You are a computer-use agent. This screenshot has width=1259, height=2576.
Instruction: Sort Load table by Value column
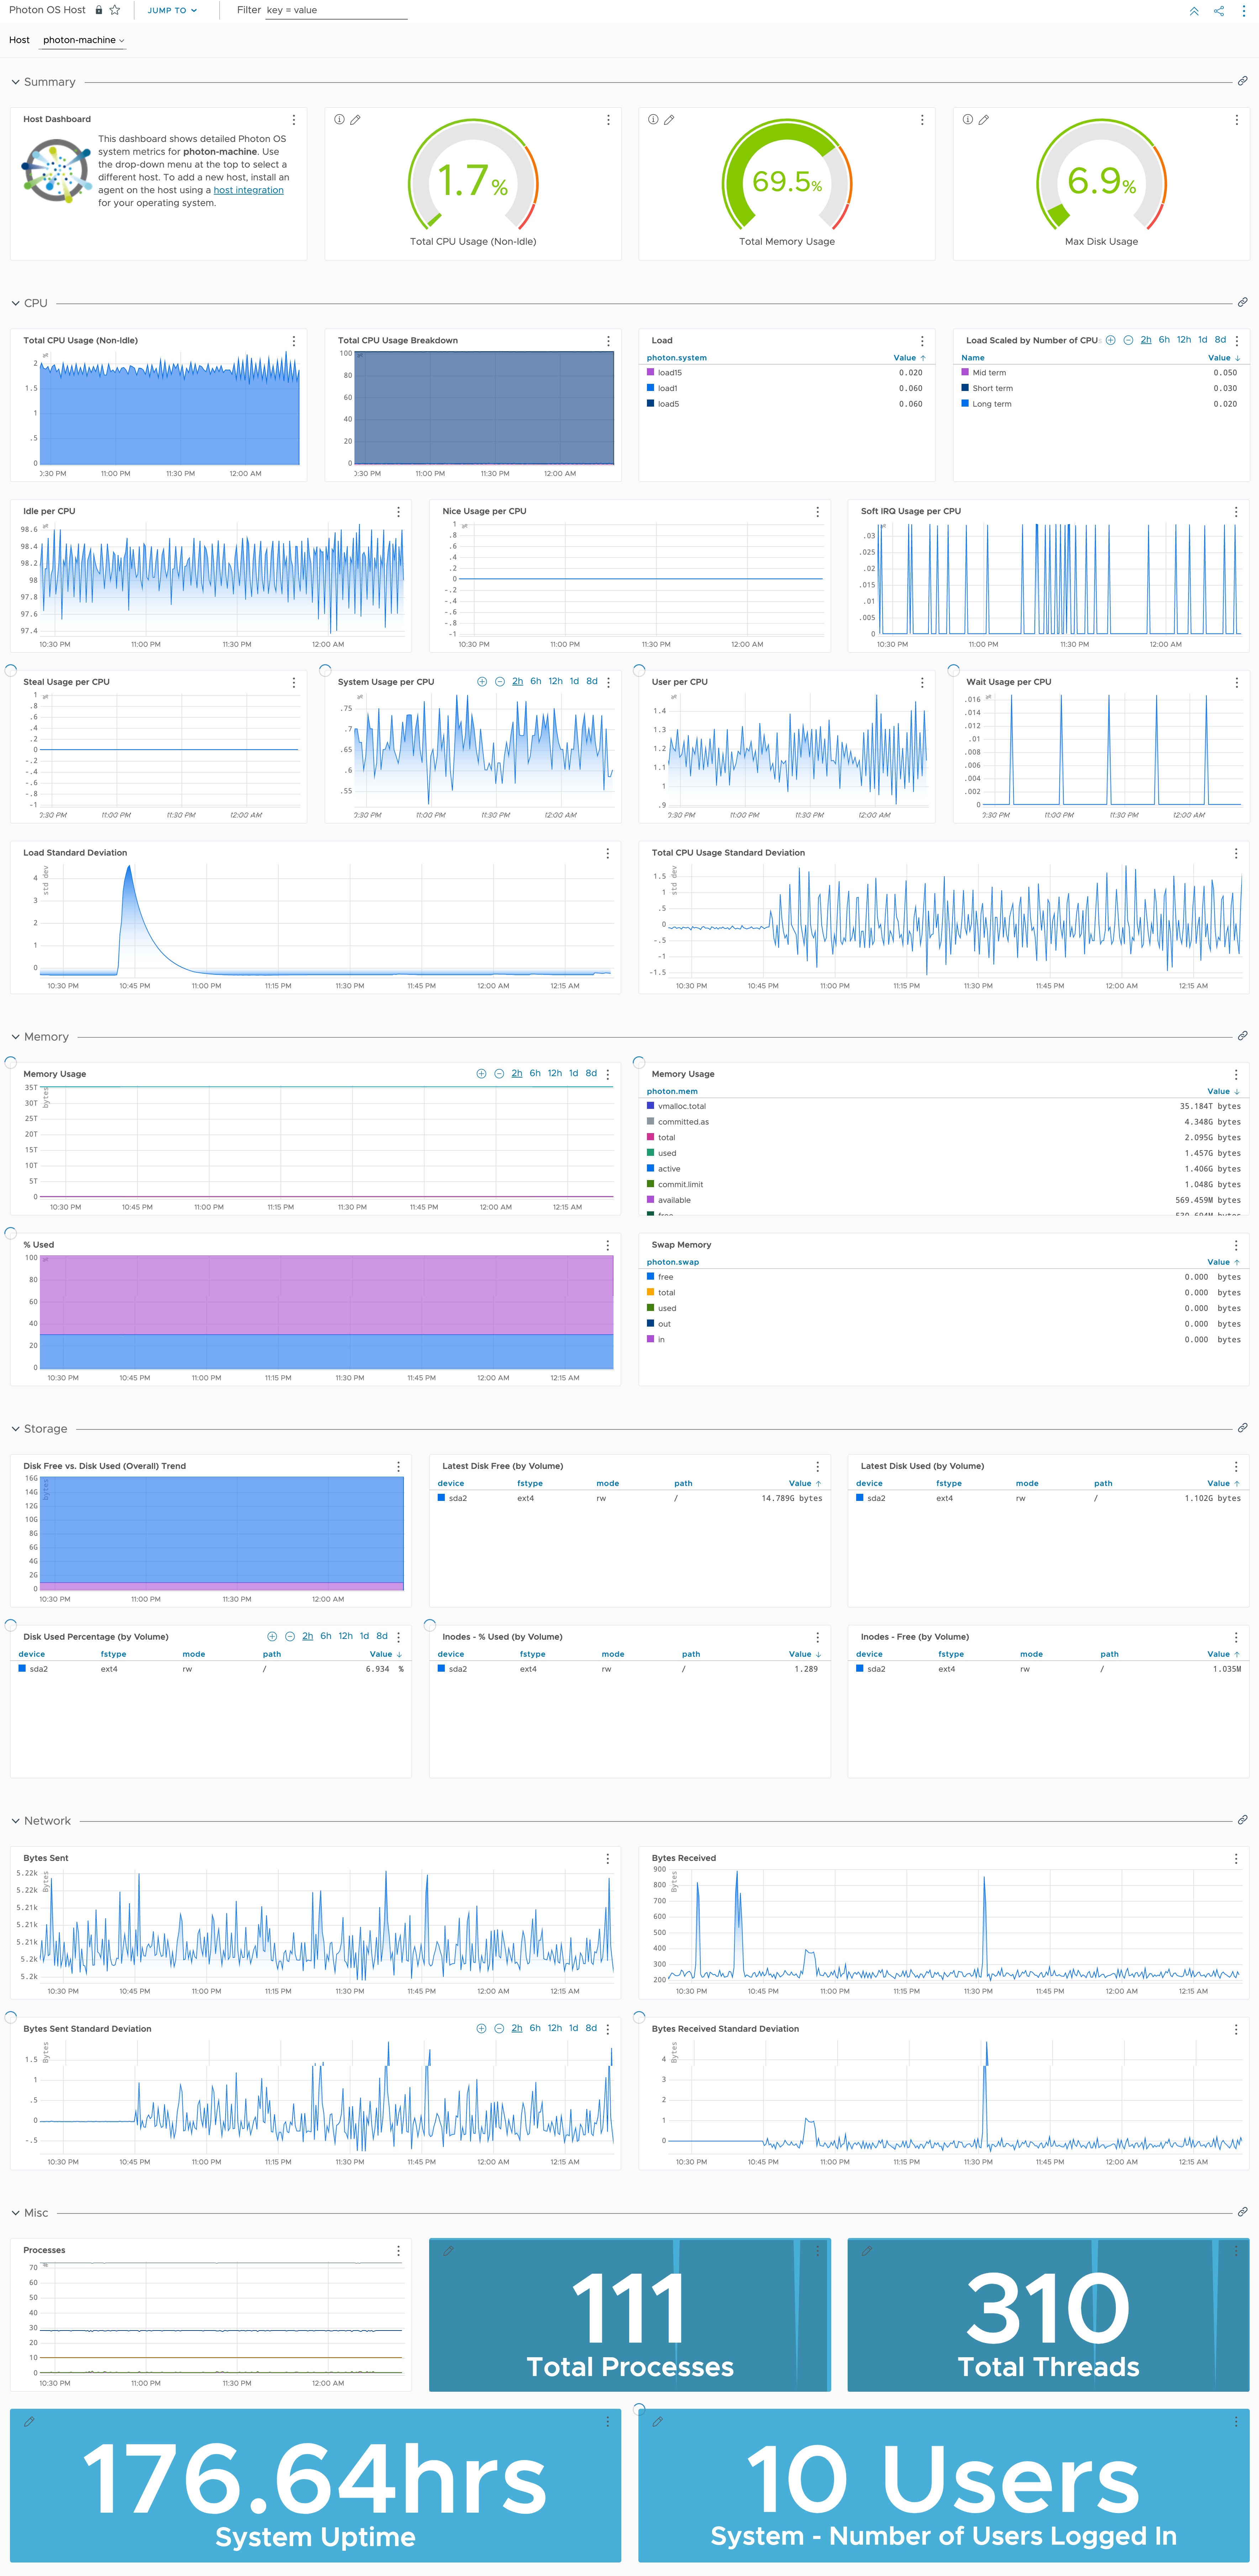pos(909,357)
